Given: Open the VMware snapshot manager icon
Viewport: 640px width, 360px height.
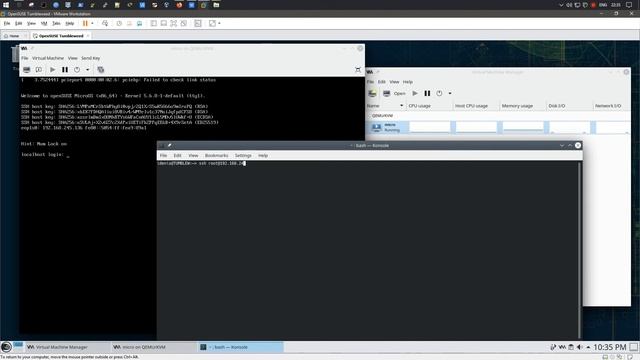Looking at the screenshot, I should point(140,23).
